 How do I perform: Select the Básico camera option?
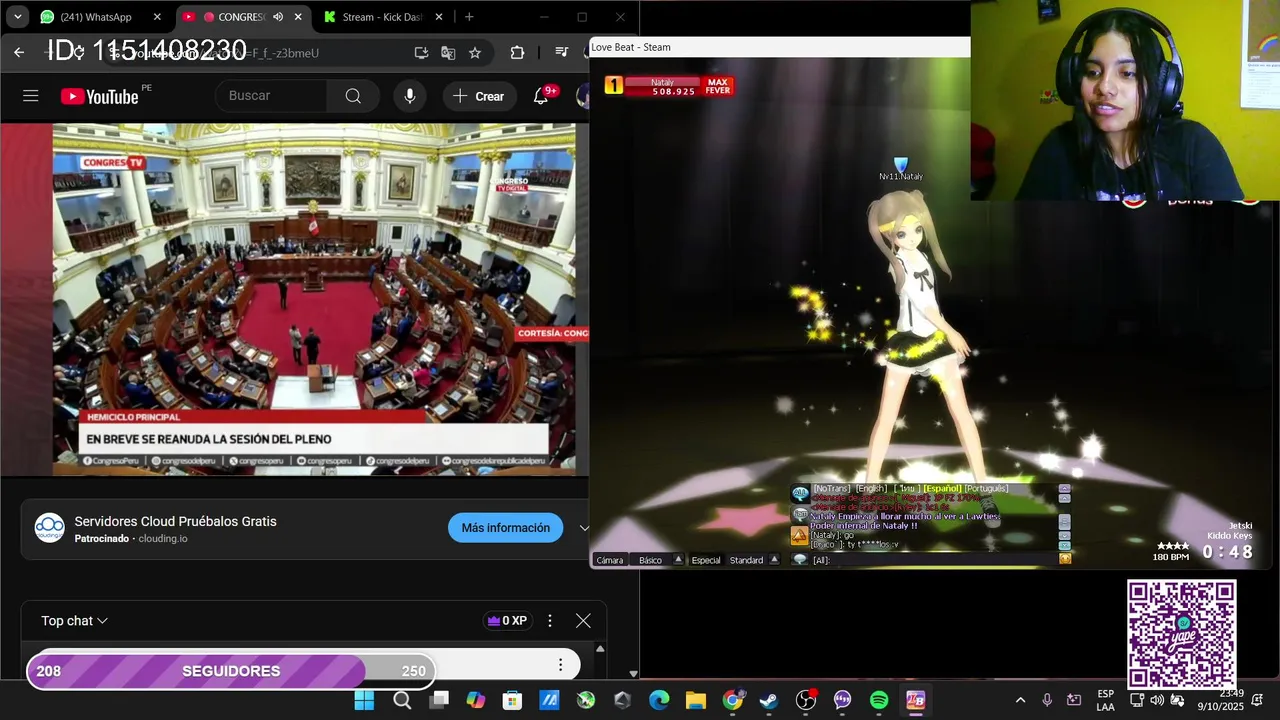[x=651, y=560]
